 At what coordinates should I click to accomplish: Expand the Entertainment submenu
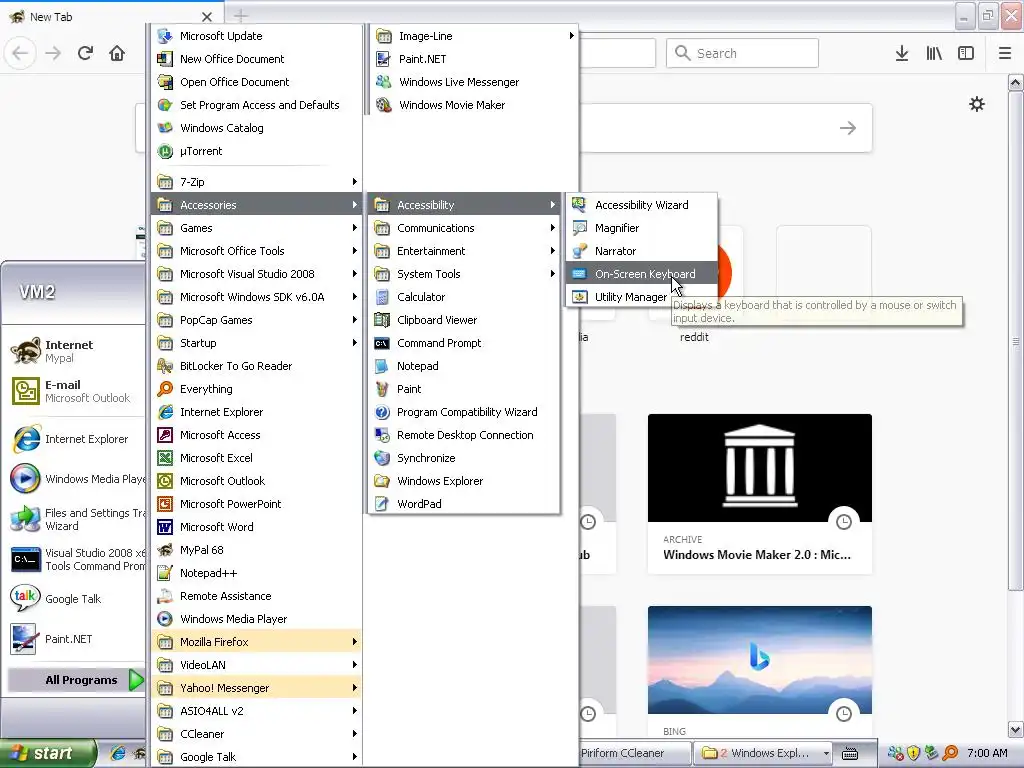coord(464,251)
